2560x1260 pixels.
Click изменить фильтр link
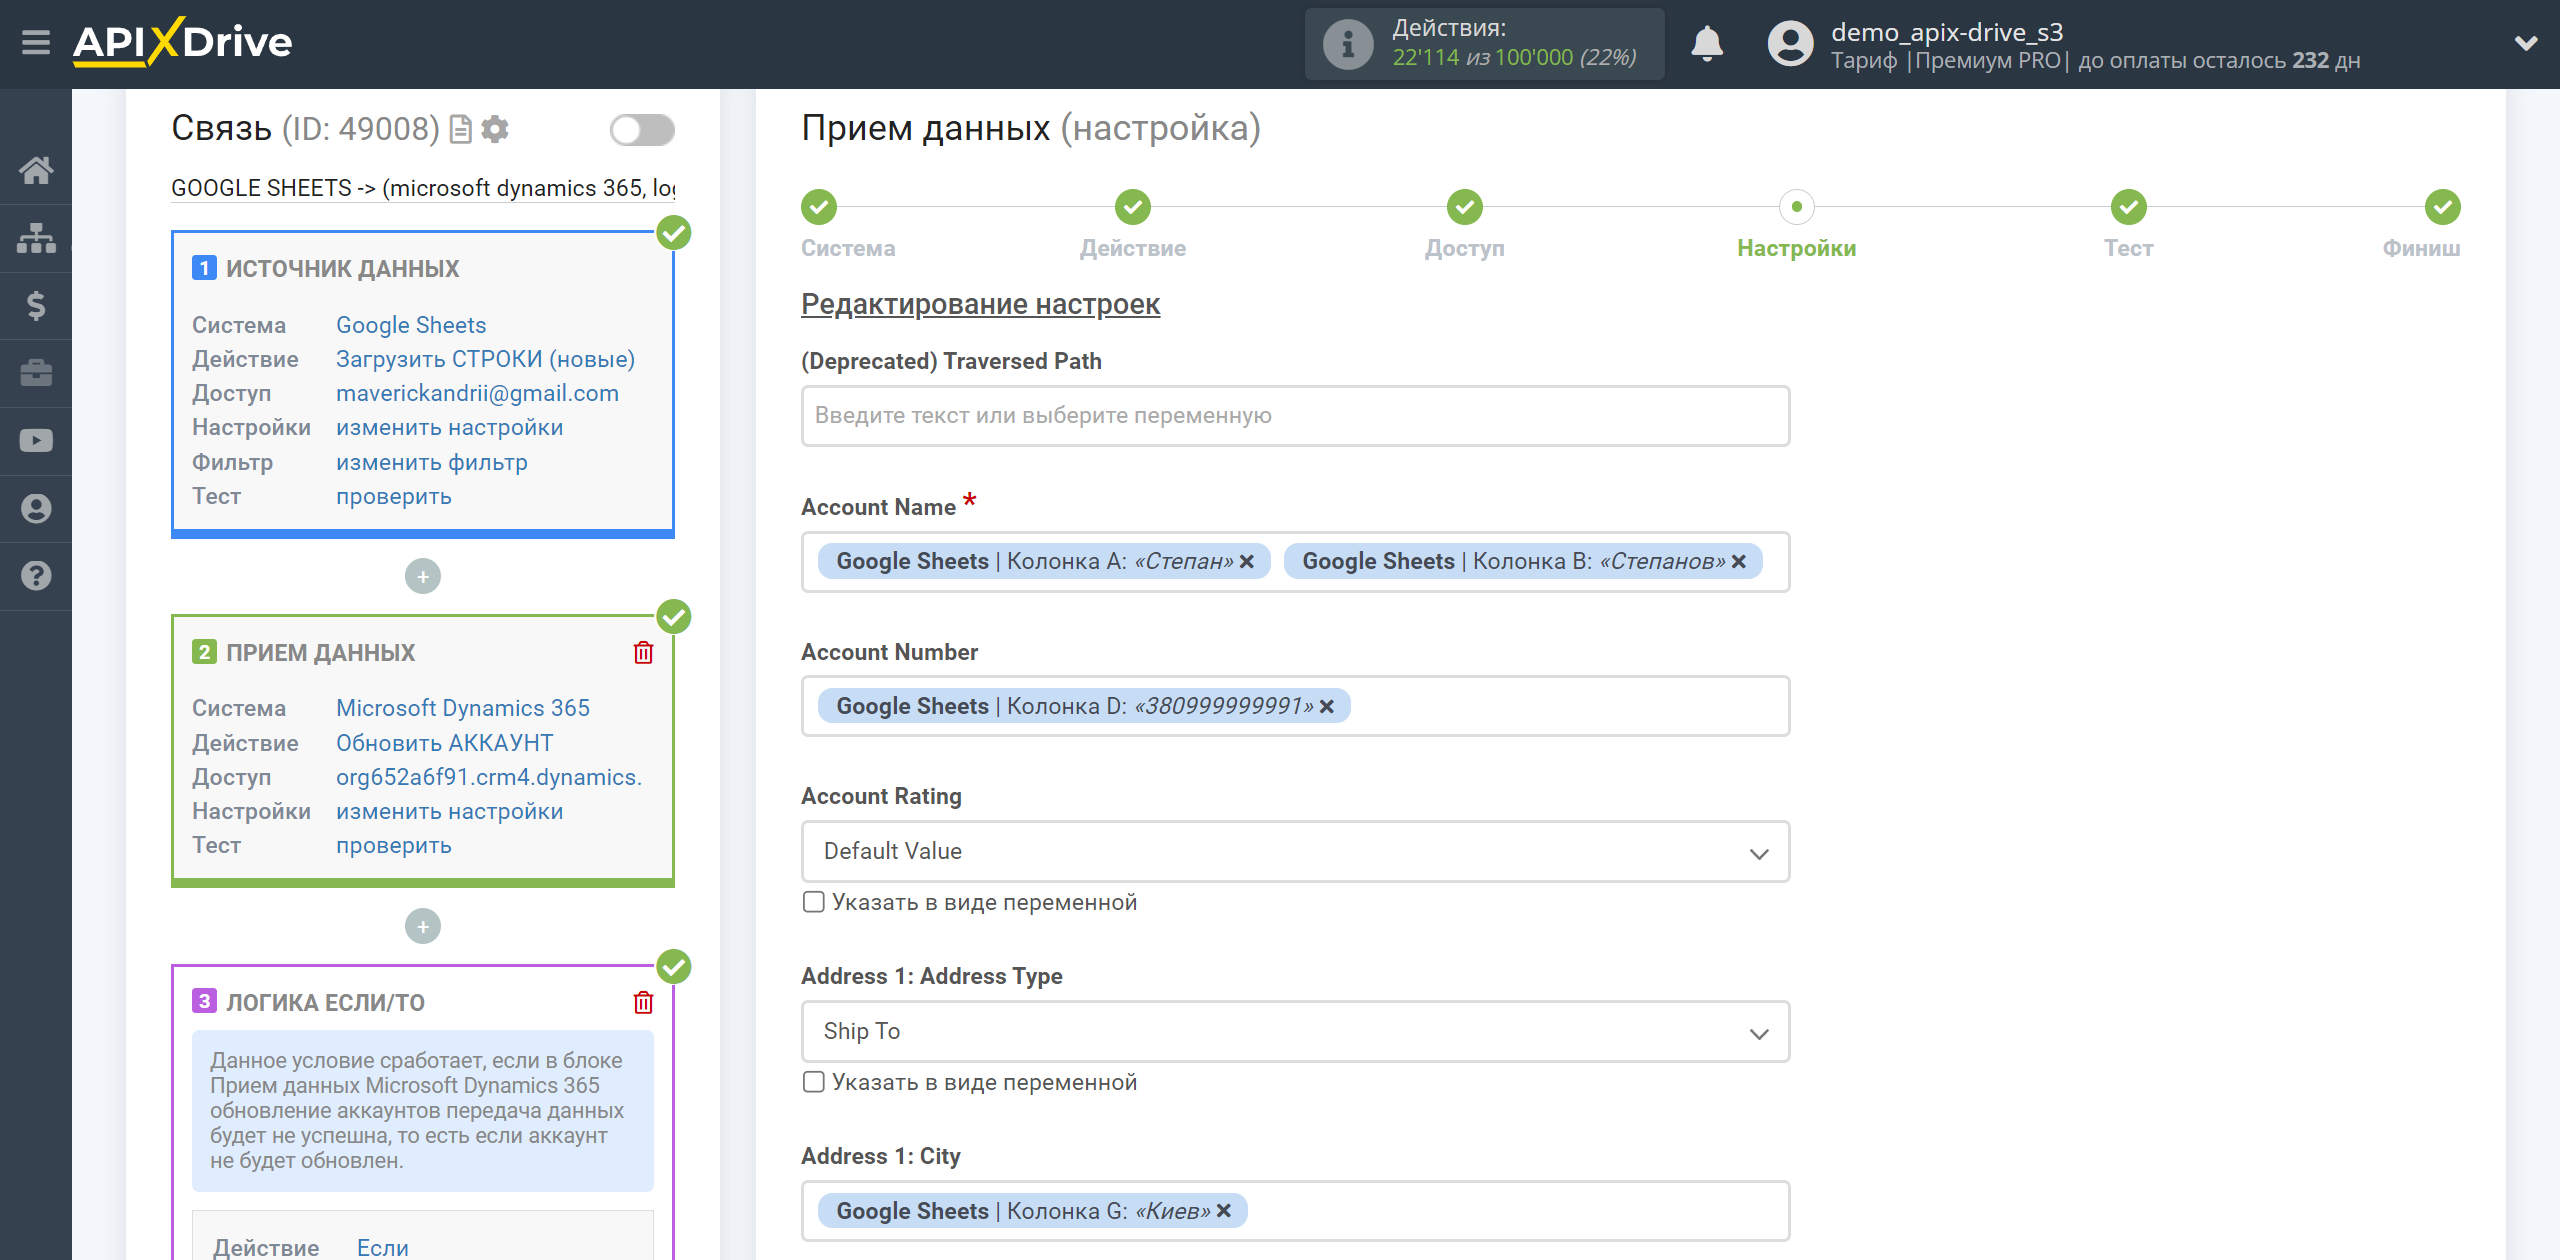pyautogui.click(x=431, y=462)
